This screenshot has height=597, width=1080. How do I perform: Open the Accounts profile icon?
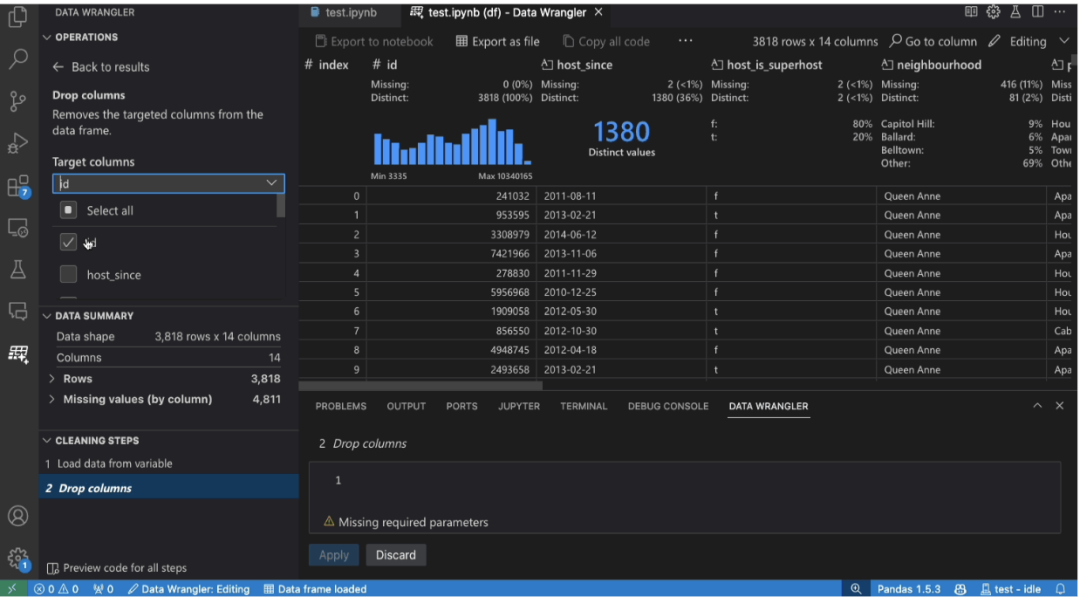click(18, 516)
